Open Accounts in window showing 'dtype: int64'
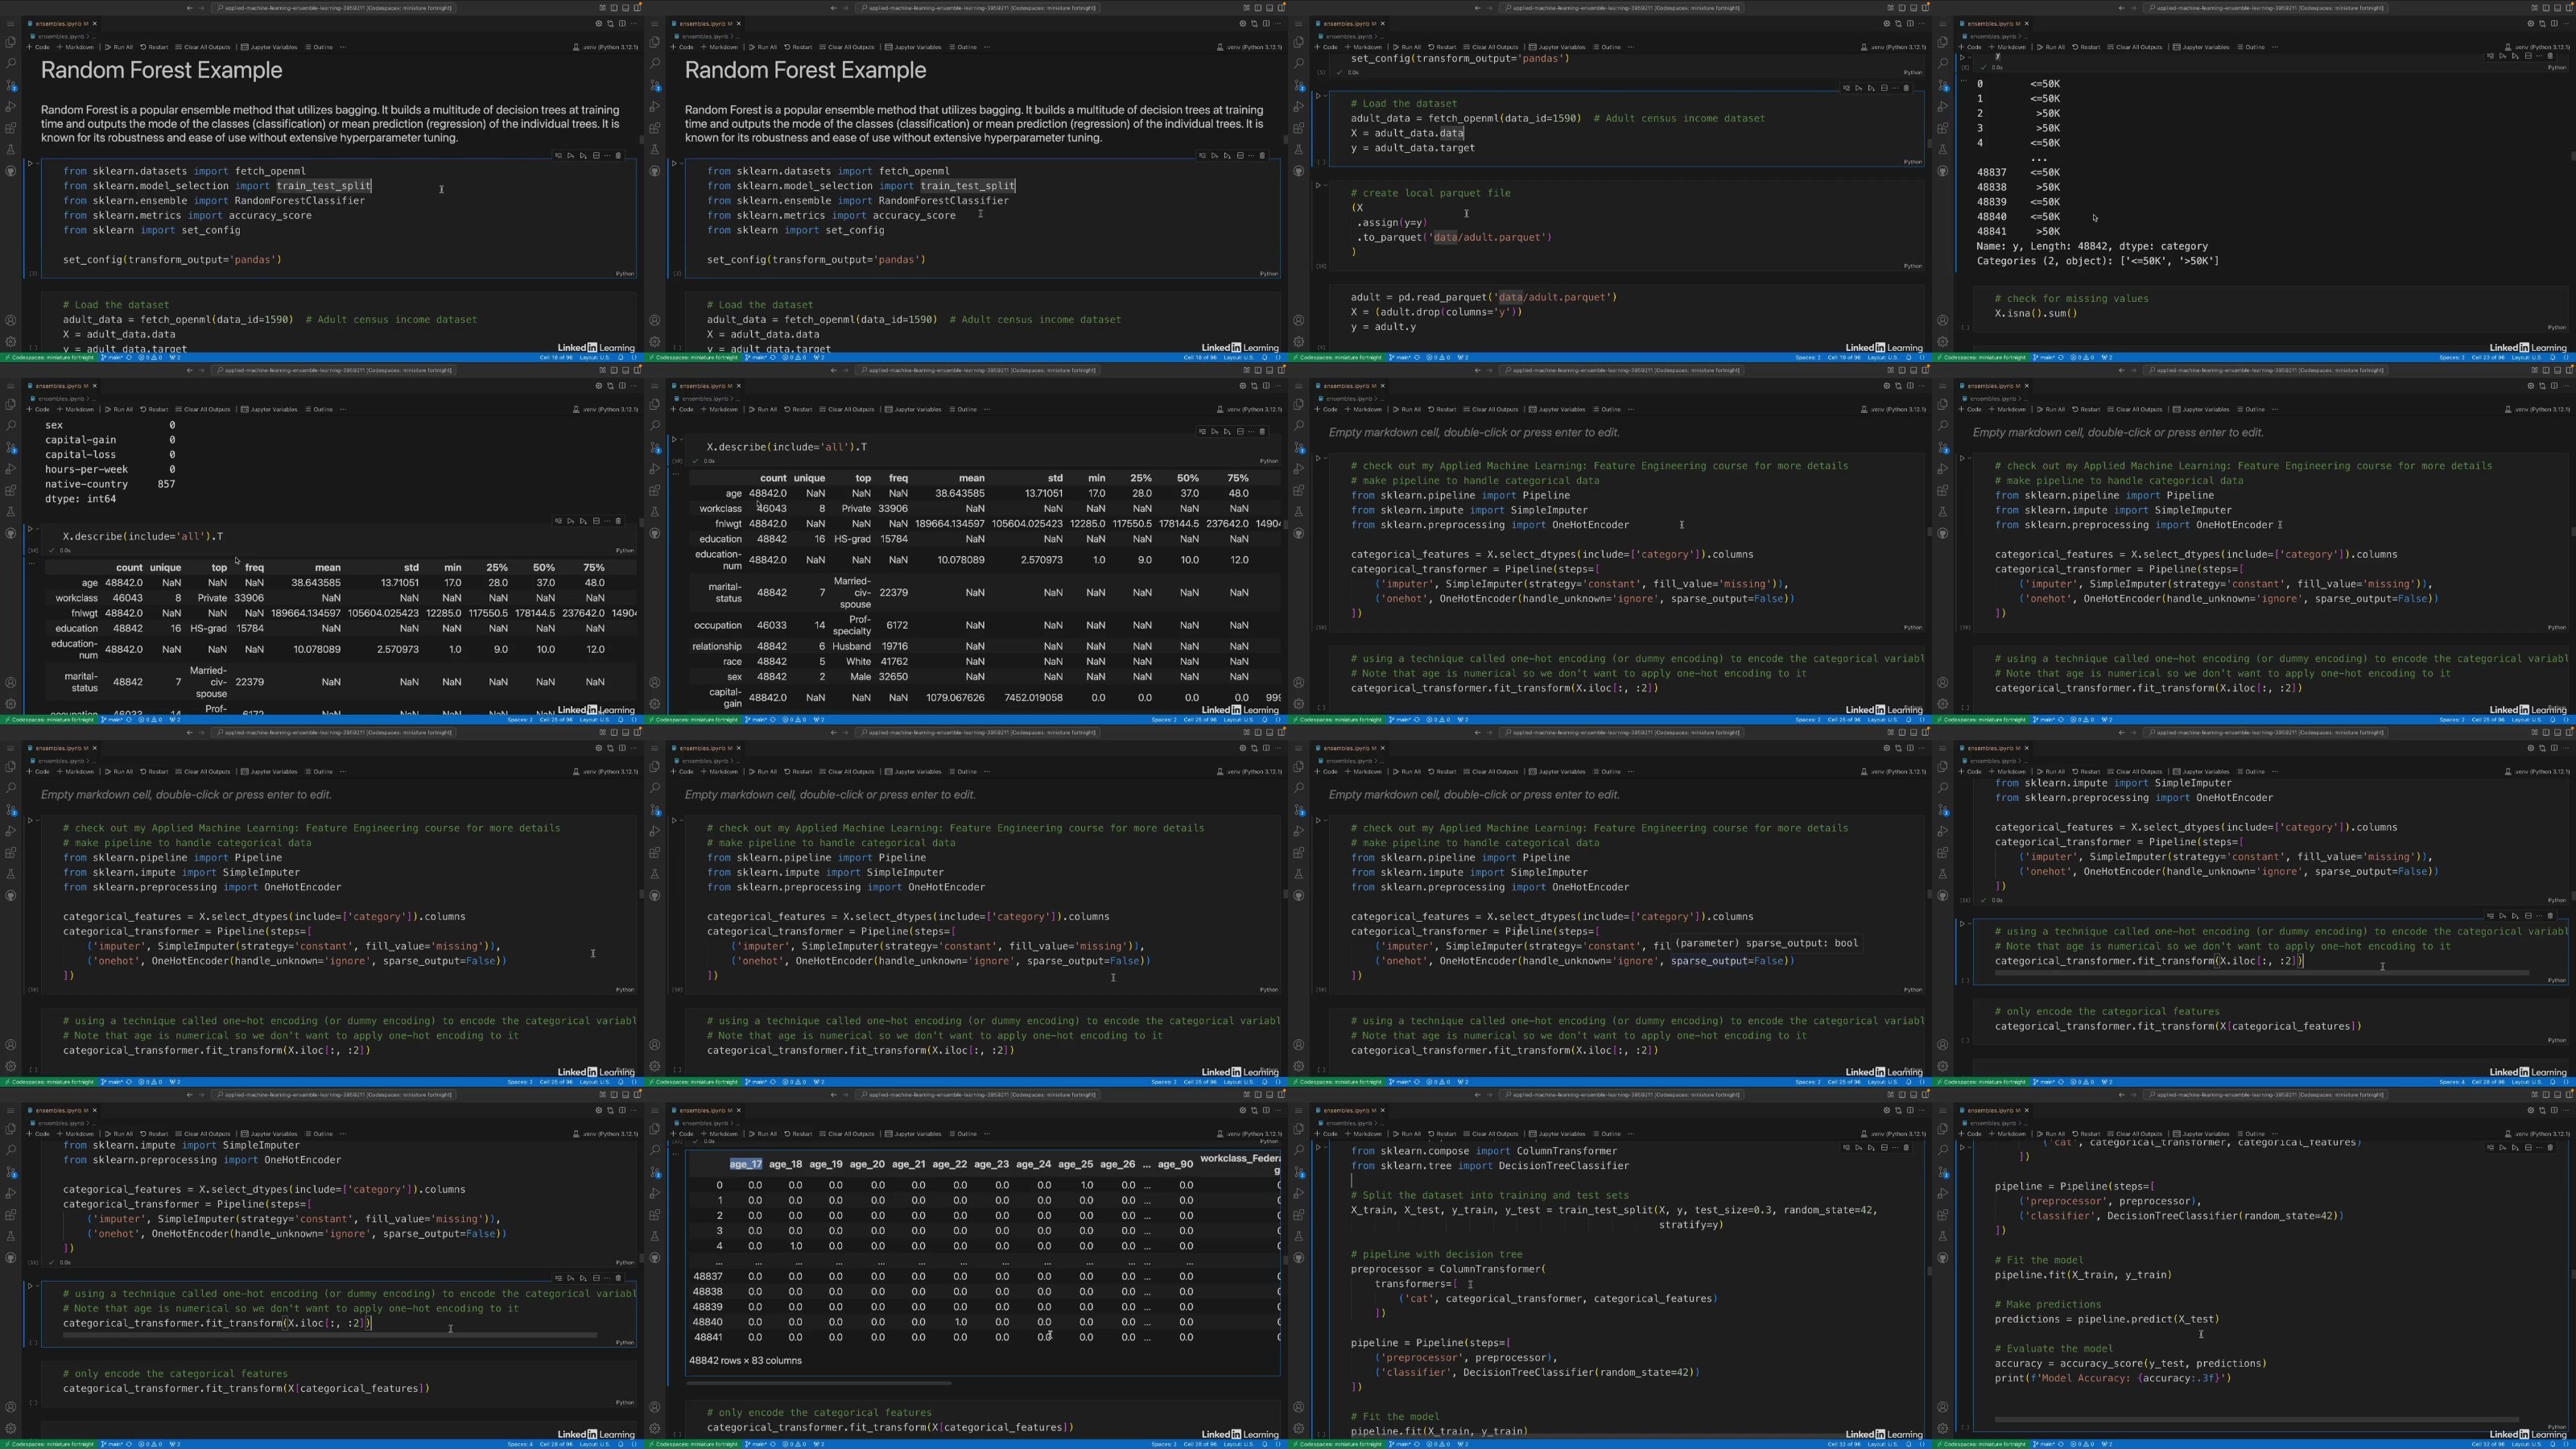The width and height of the screenshot is (2576, 1449). (11, 683)
